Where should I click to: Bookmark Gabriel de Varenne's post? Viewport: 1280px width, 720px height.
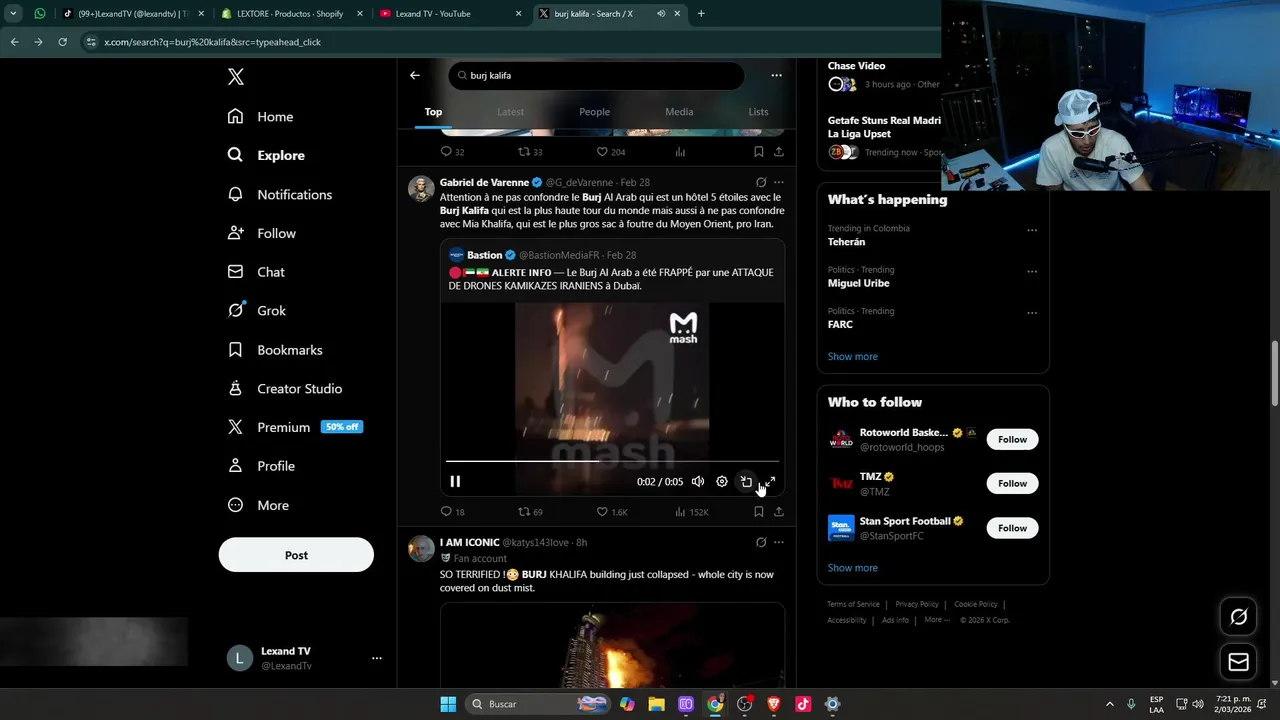tap(758, 512)
